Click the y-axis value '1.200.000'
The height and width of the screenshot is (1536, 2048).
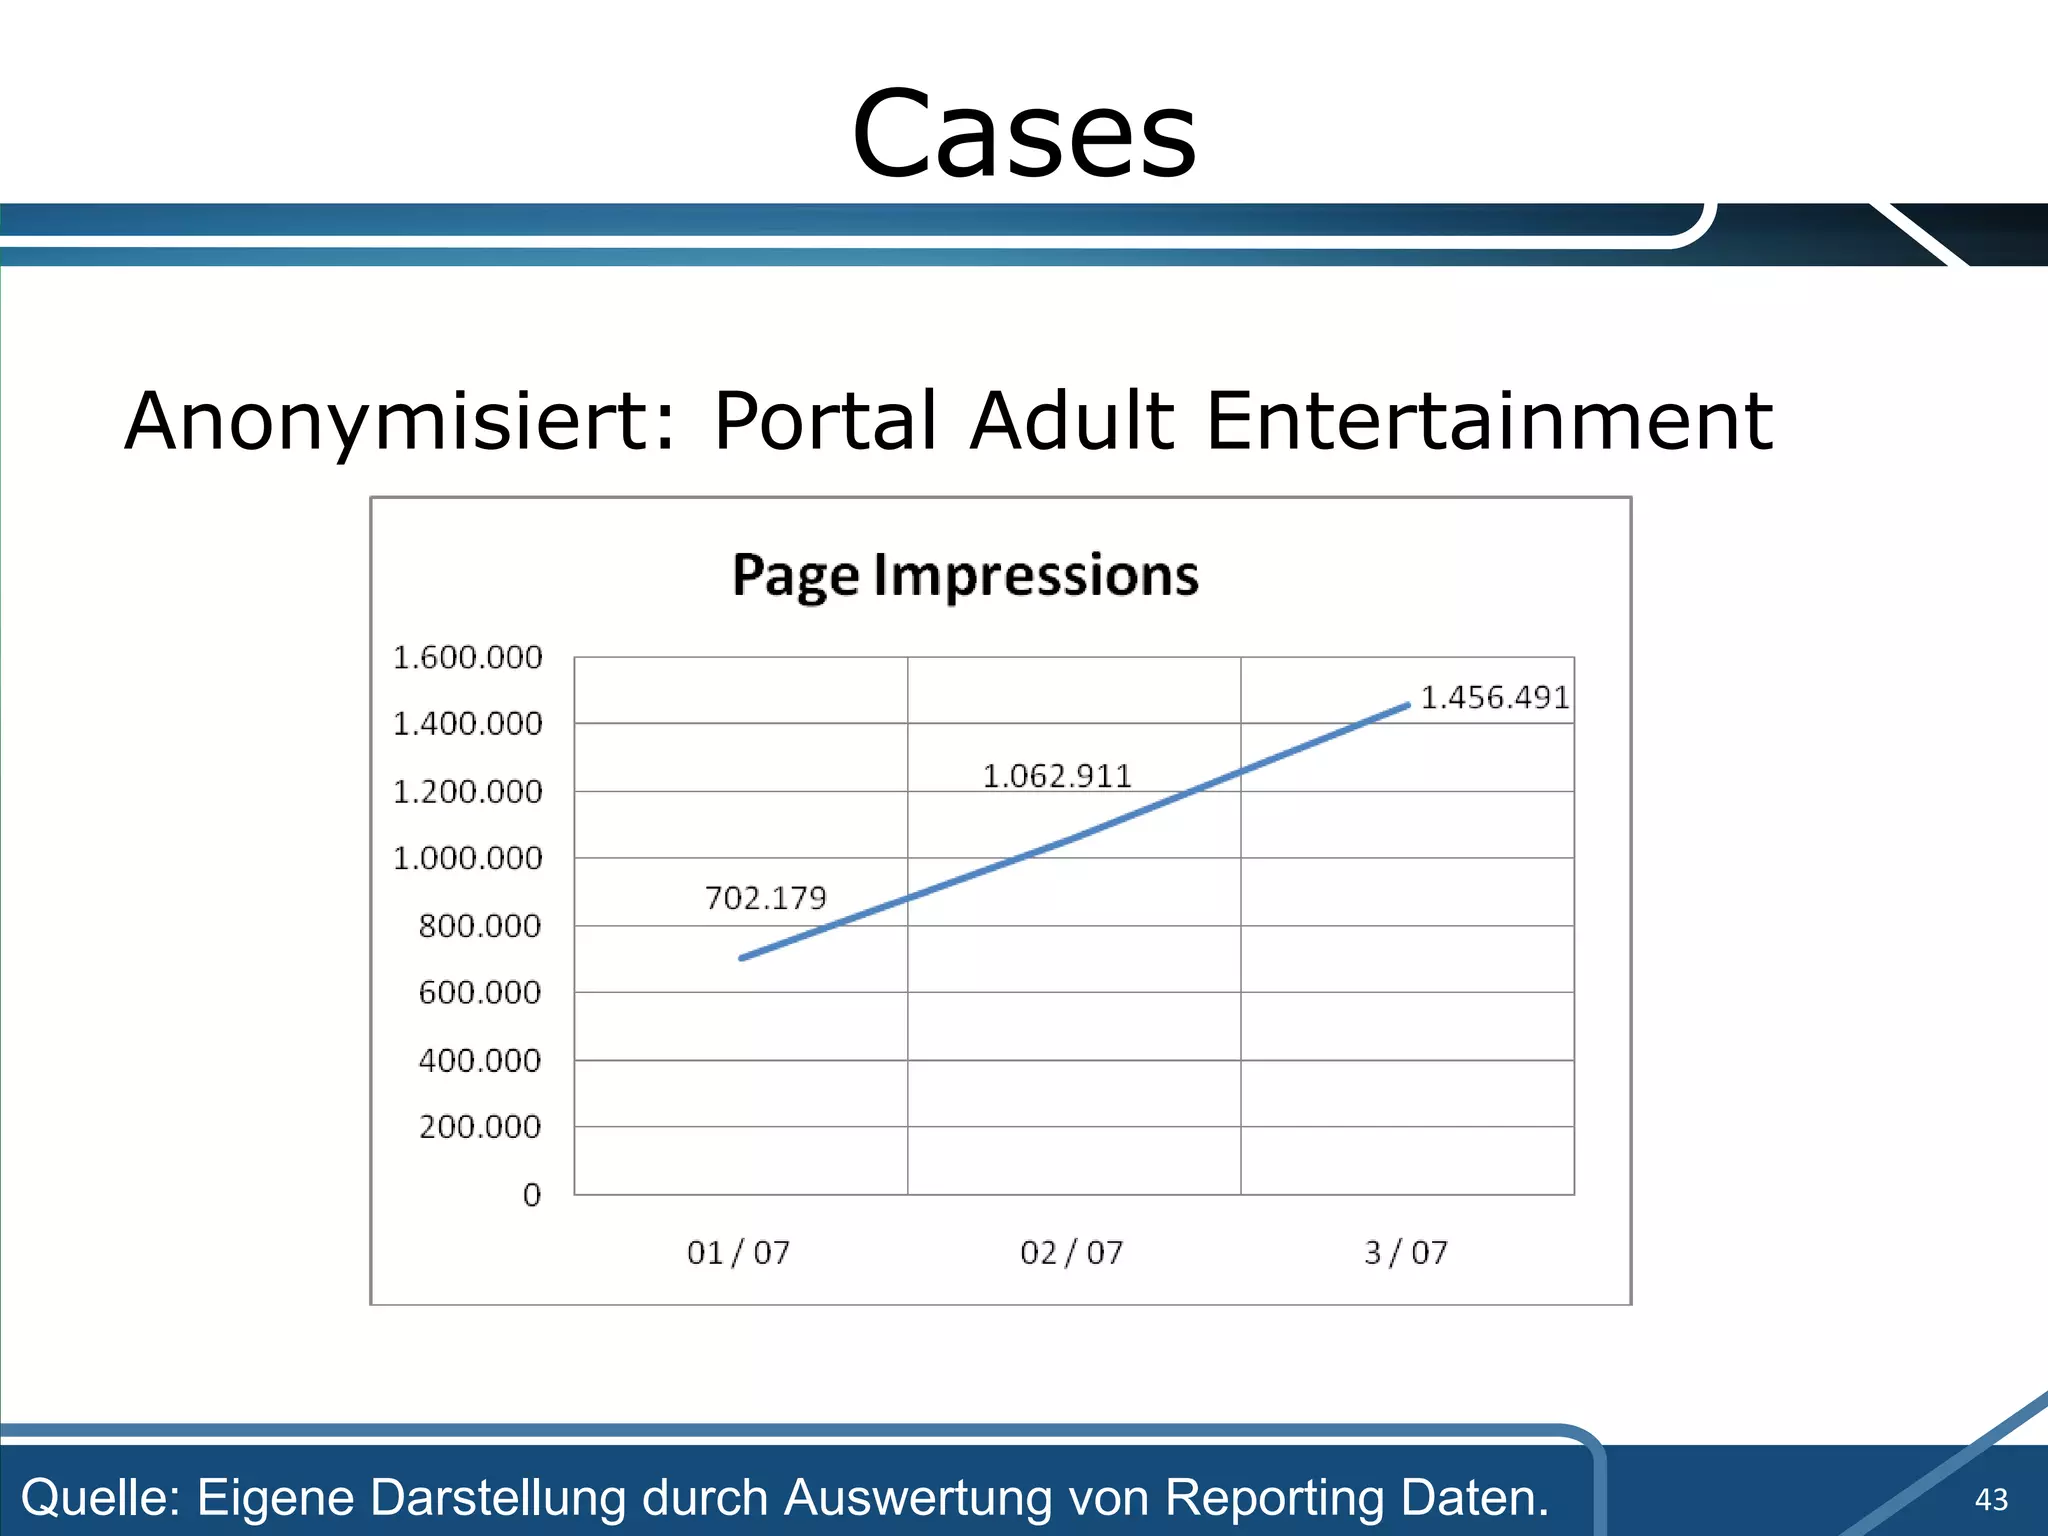[467, 791]
